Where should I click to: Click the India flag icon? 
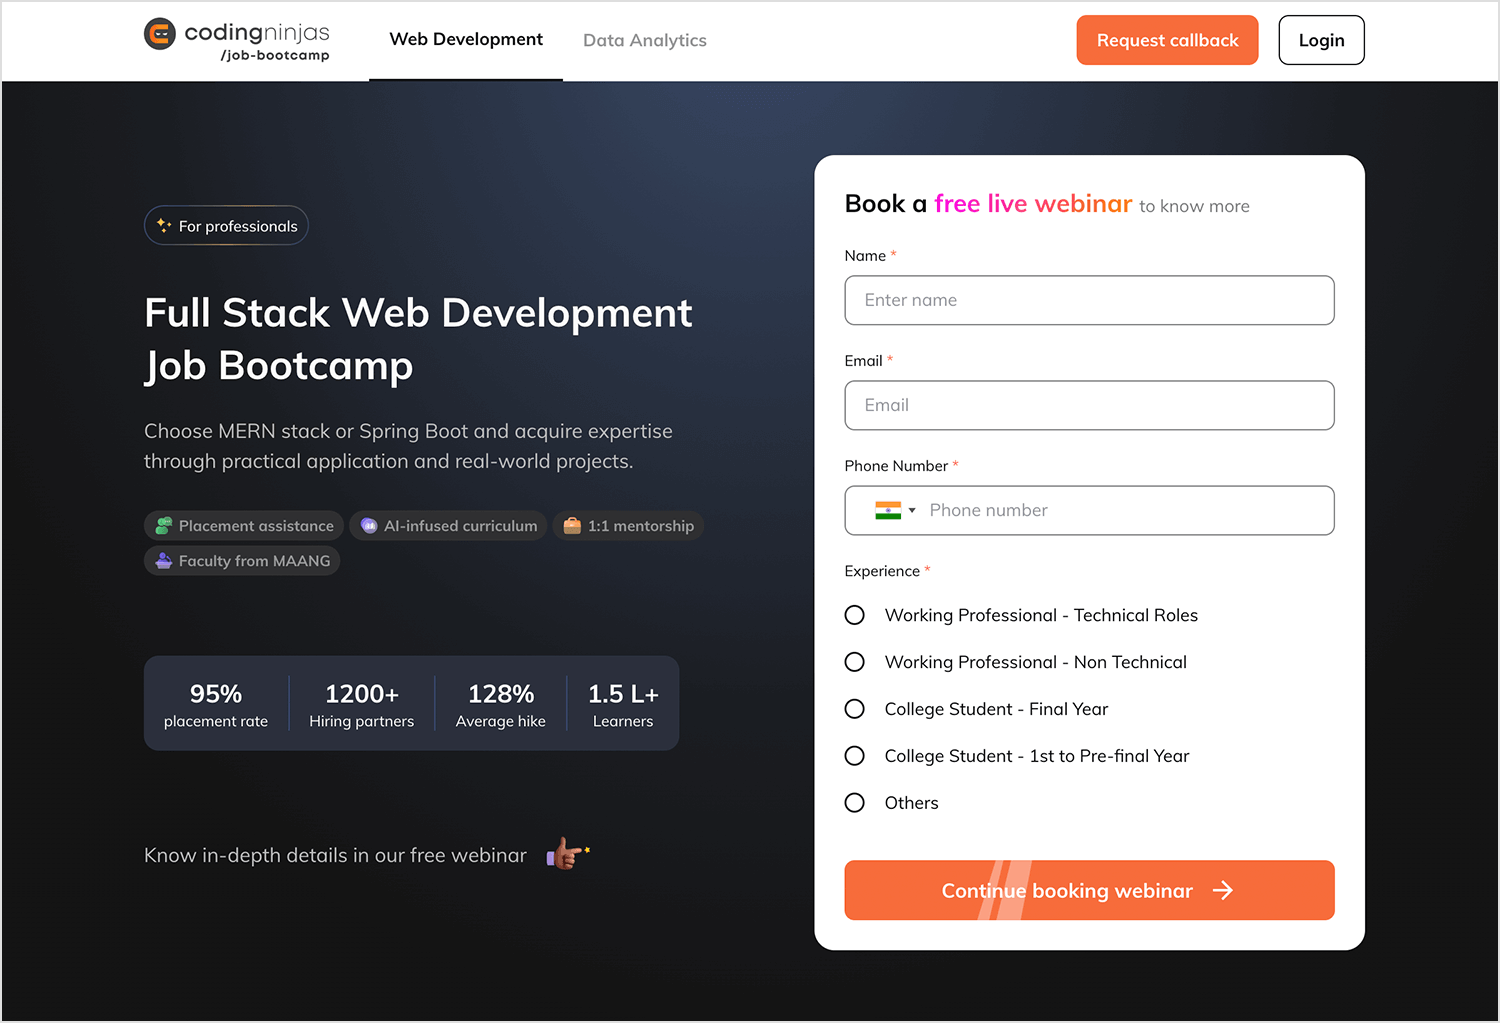click(887, 510)
